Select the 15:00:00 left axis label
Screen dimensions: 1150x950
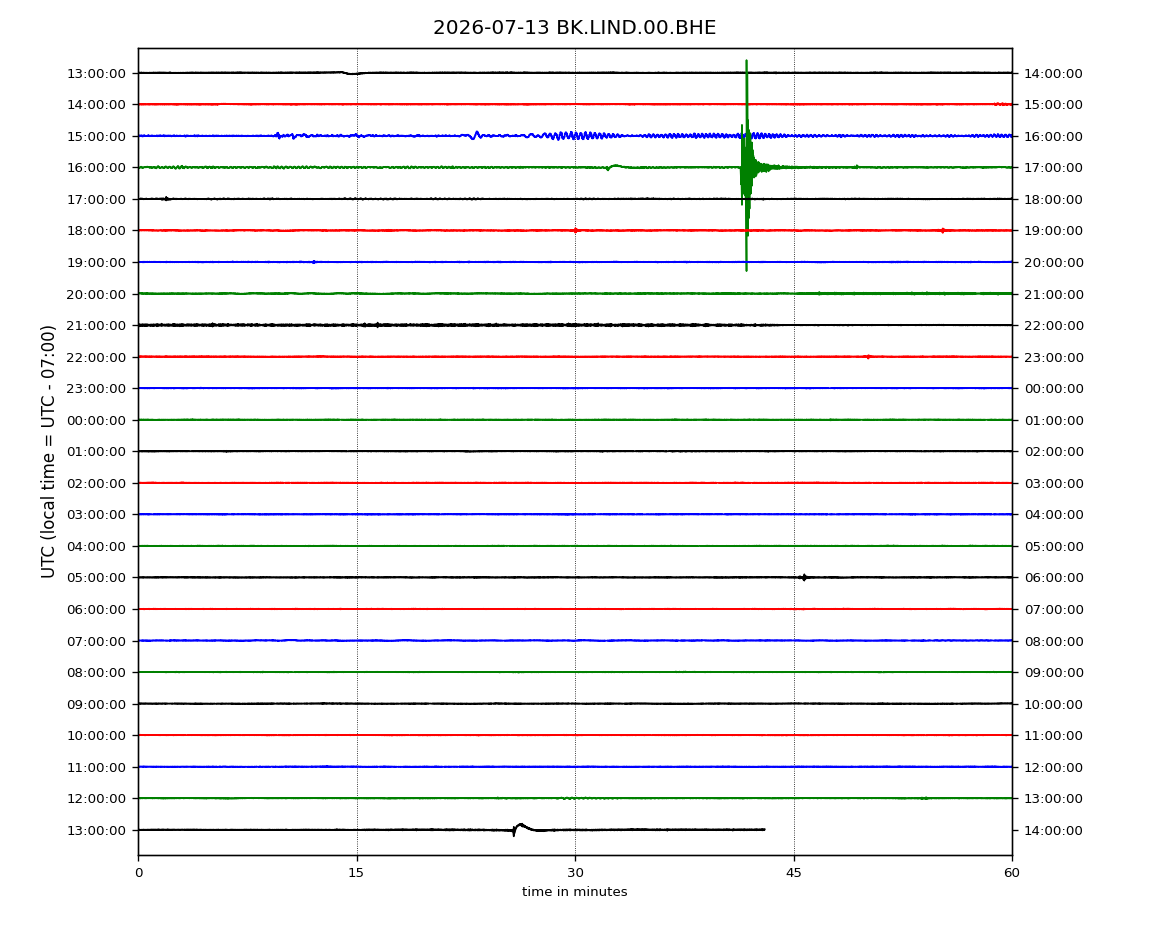(97, 136)
